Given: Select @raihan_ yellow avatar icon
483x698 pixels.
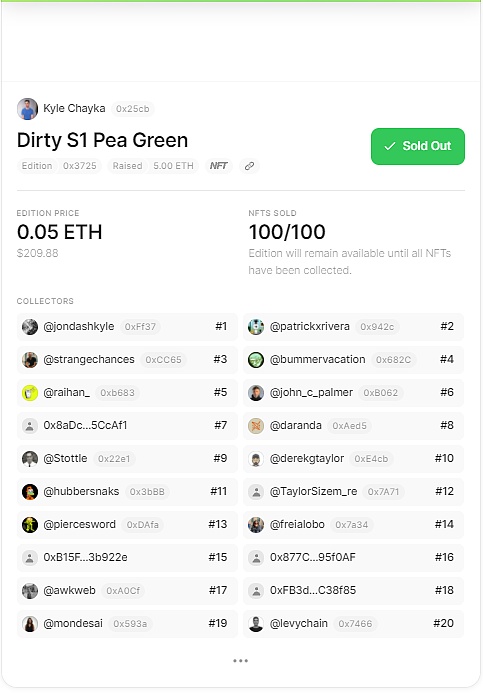Looking at the screenshot, I should 30,393.
